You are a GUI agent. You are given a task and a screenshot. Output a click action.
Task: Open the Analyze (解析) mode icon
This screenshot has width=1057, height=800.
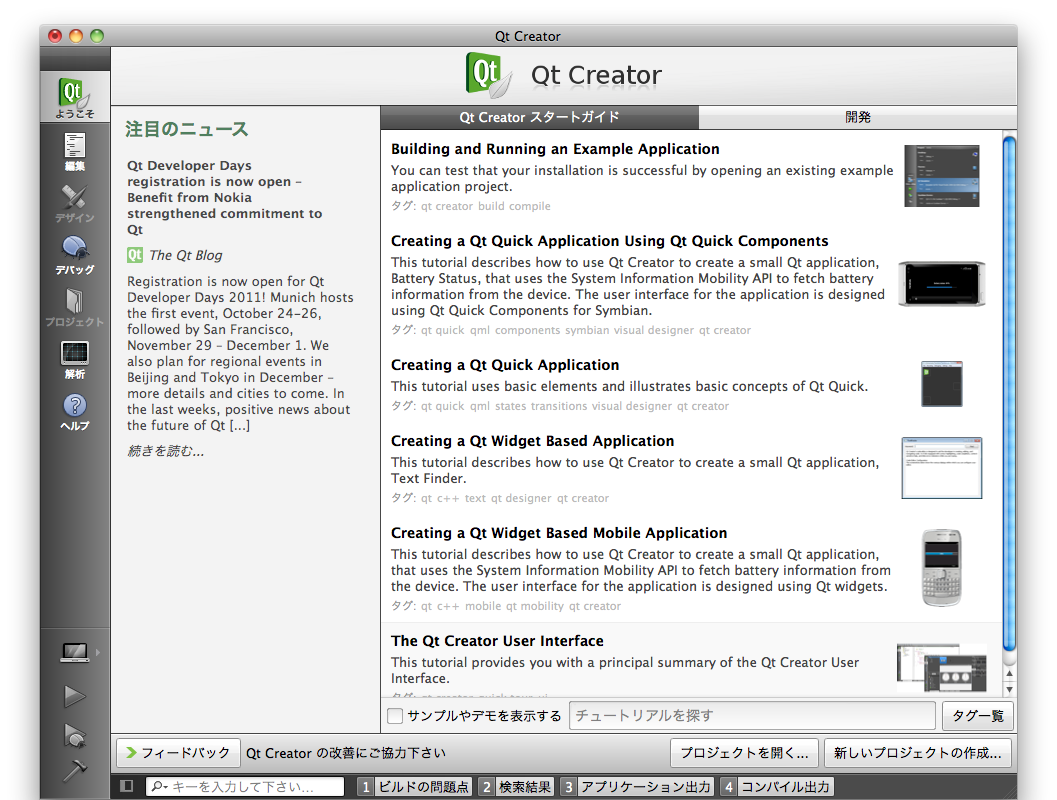75,358
